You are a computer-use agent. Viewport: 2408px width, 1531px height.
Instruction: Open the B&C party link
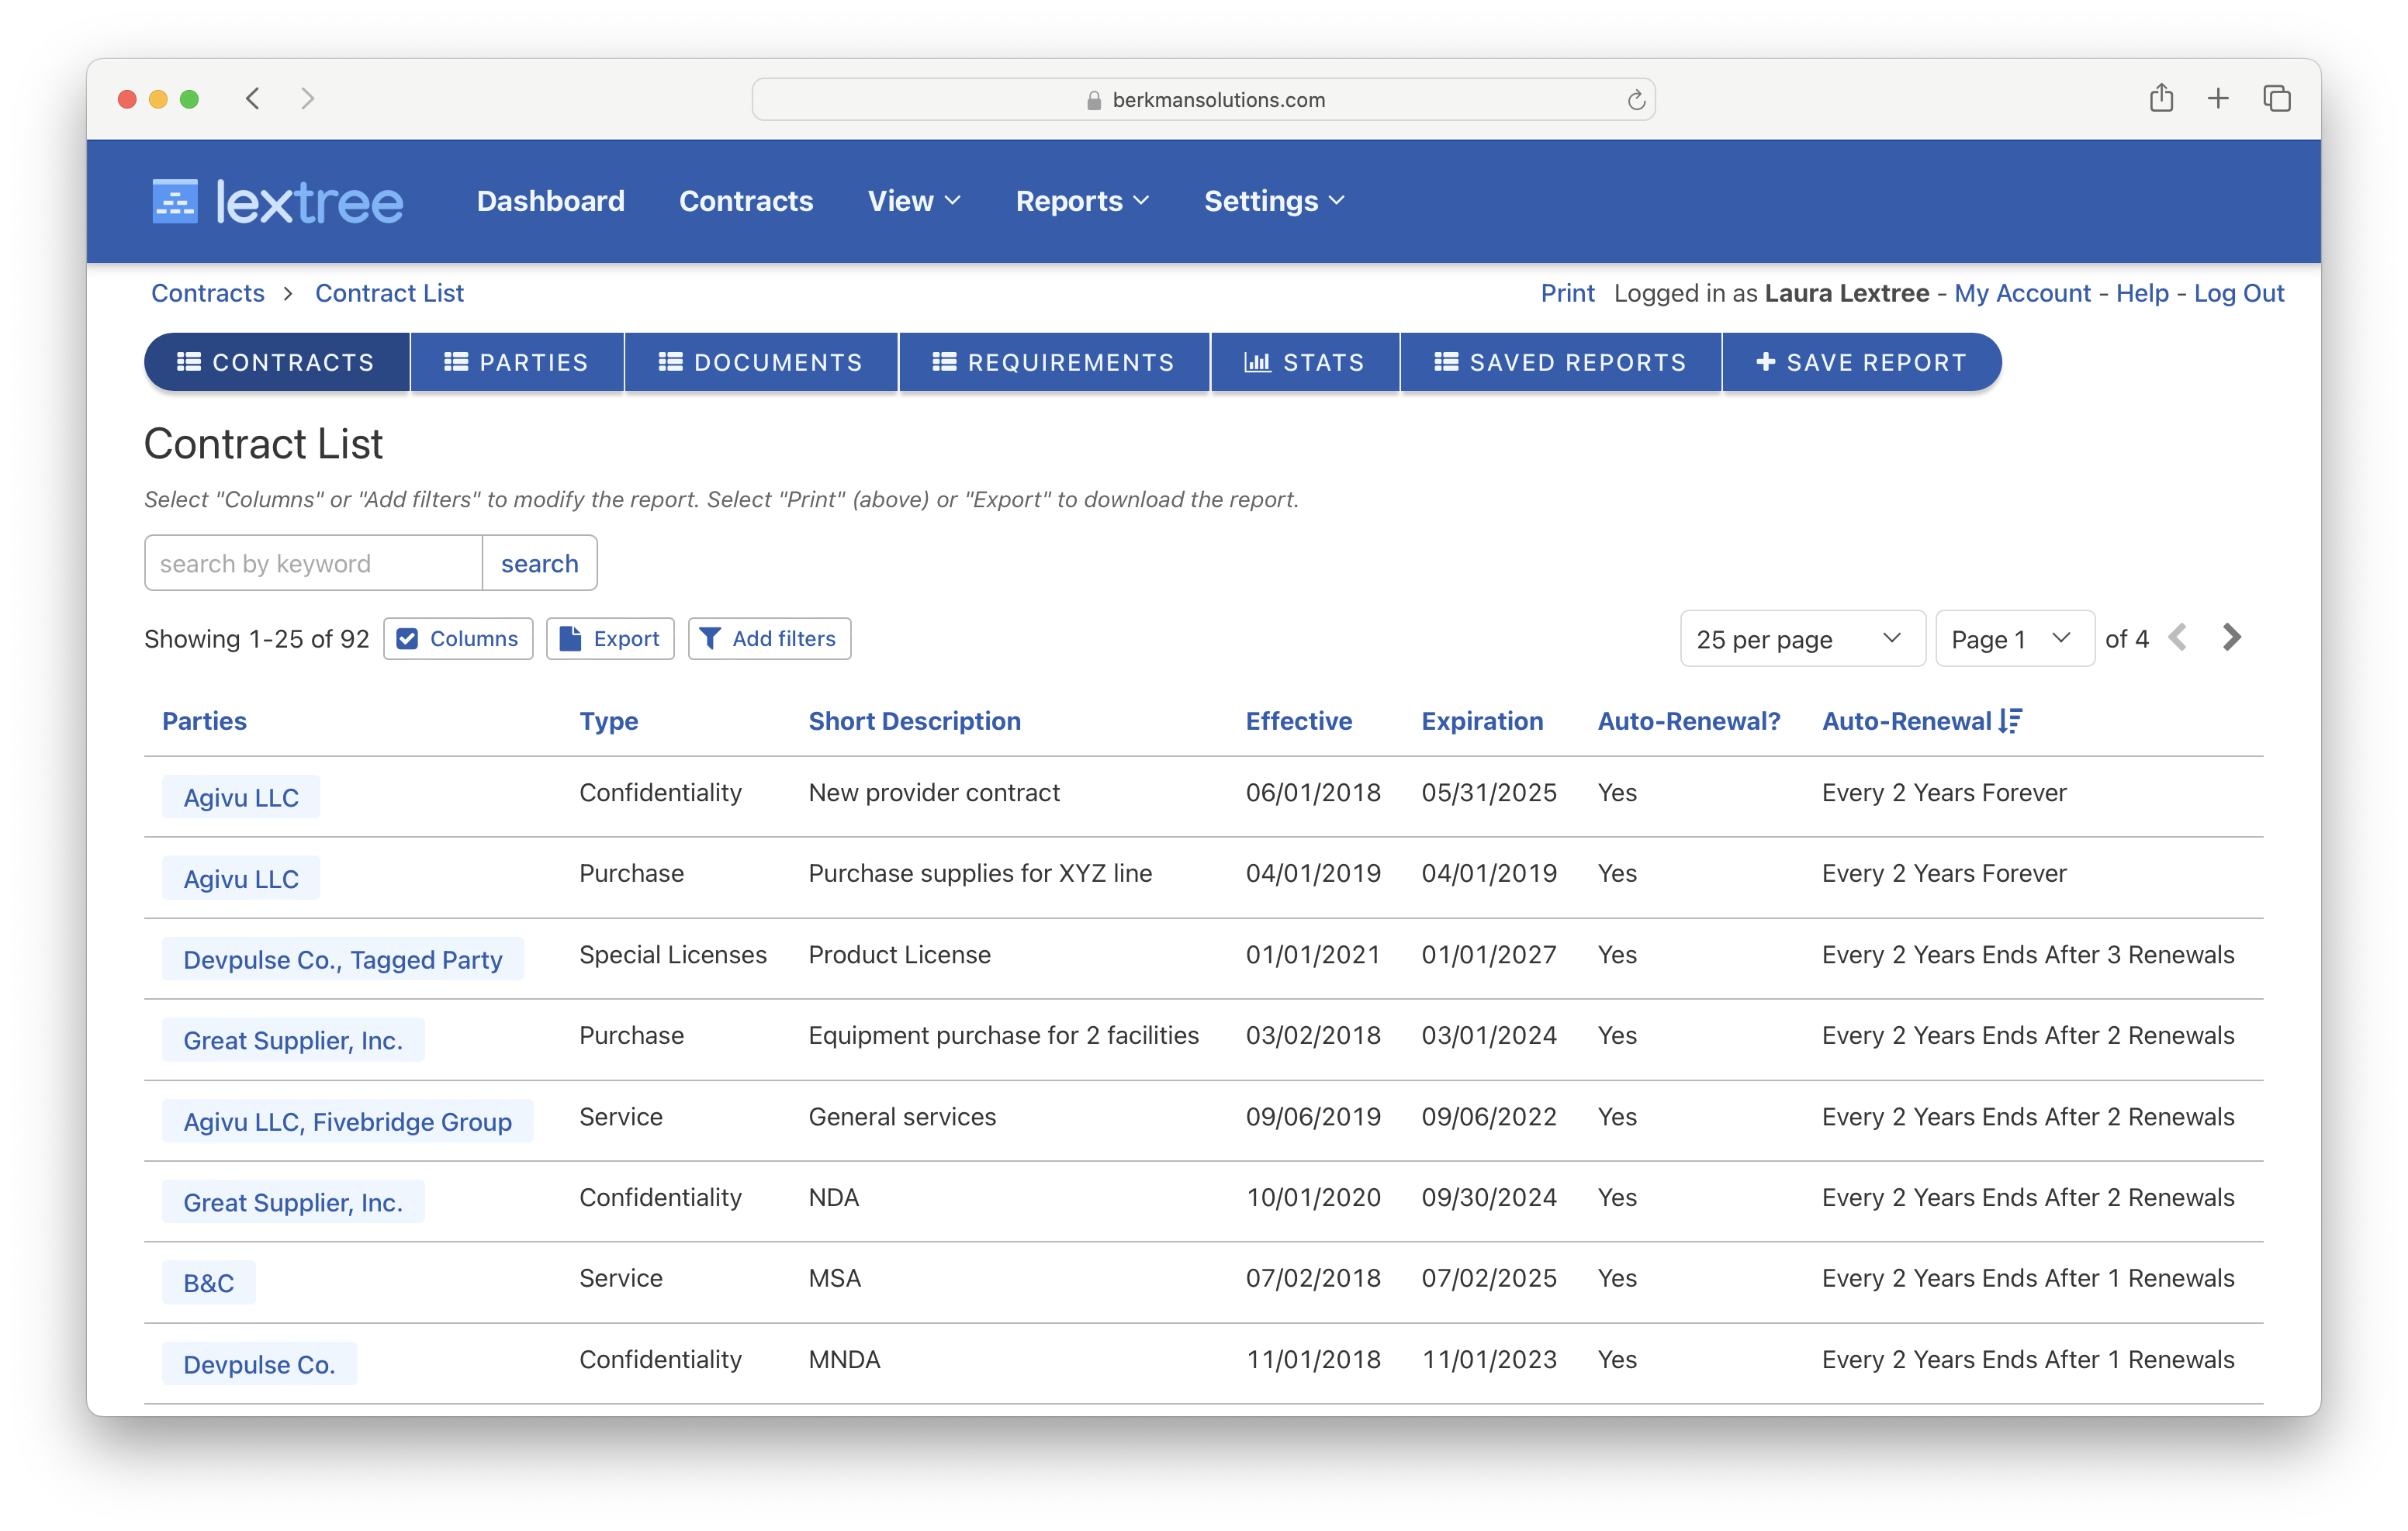pyautogui.click(x=209, y=1283)
